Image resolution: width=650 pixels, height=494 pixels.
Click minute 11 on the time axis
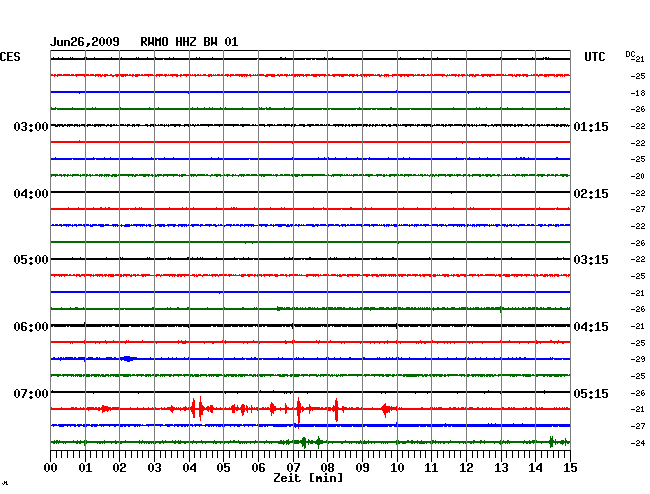click(x=431, y=467)
